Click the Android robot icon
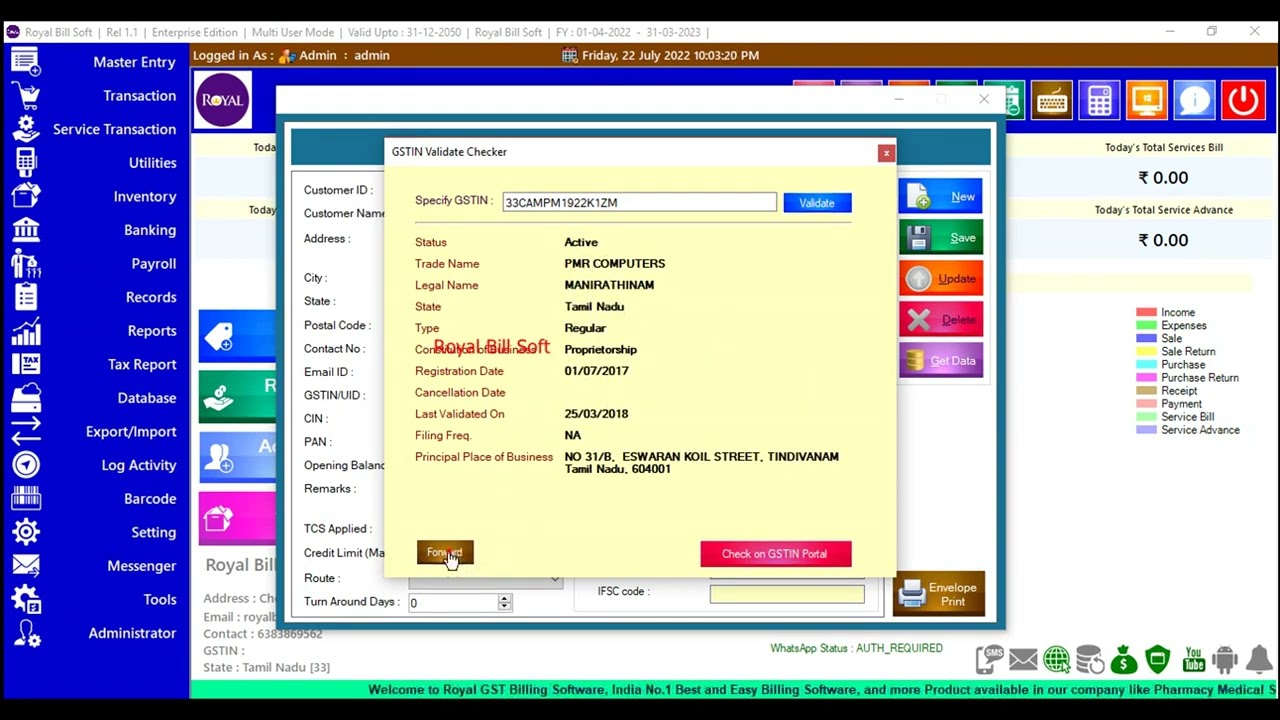Image resolution: width=1280 pixels, height=720 pixels. 1225,659
